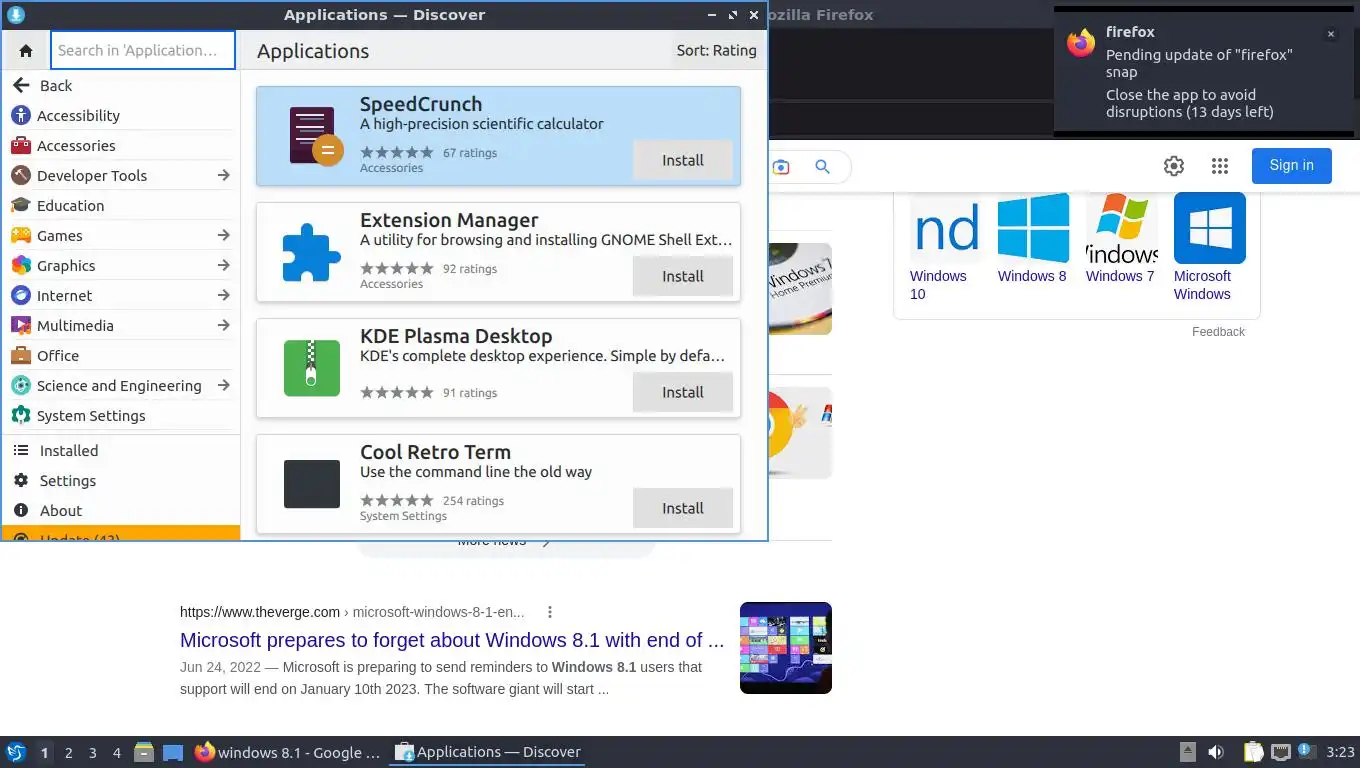Click the Graphics category icon

[21, 266]
